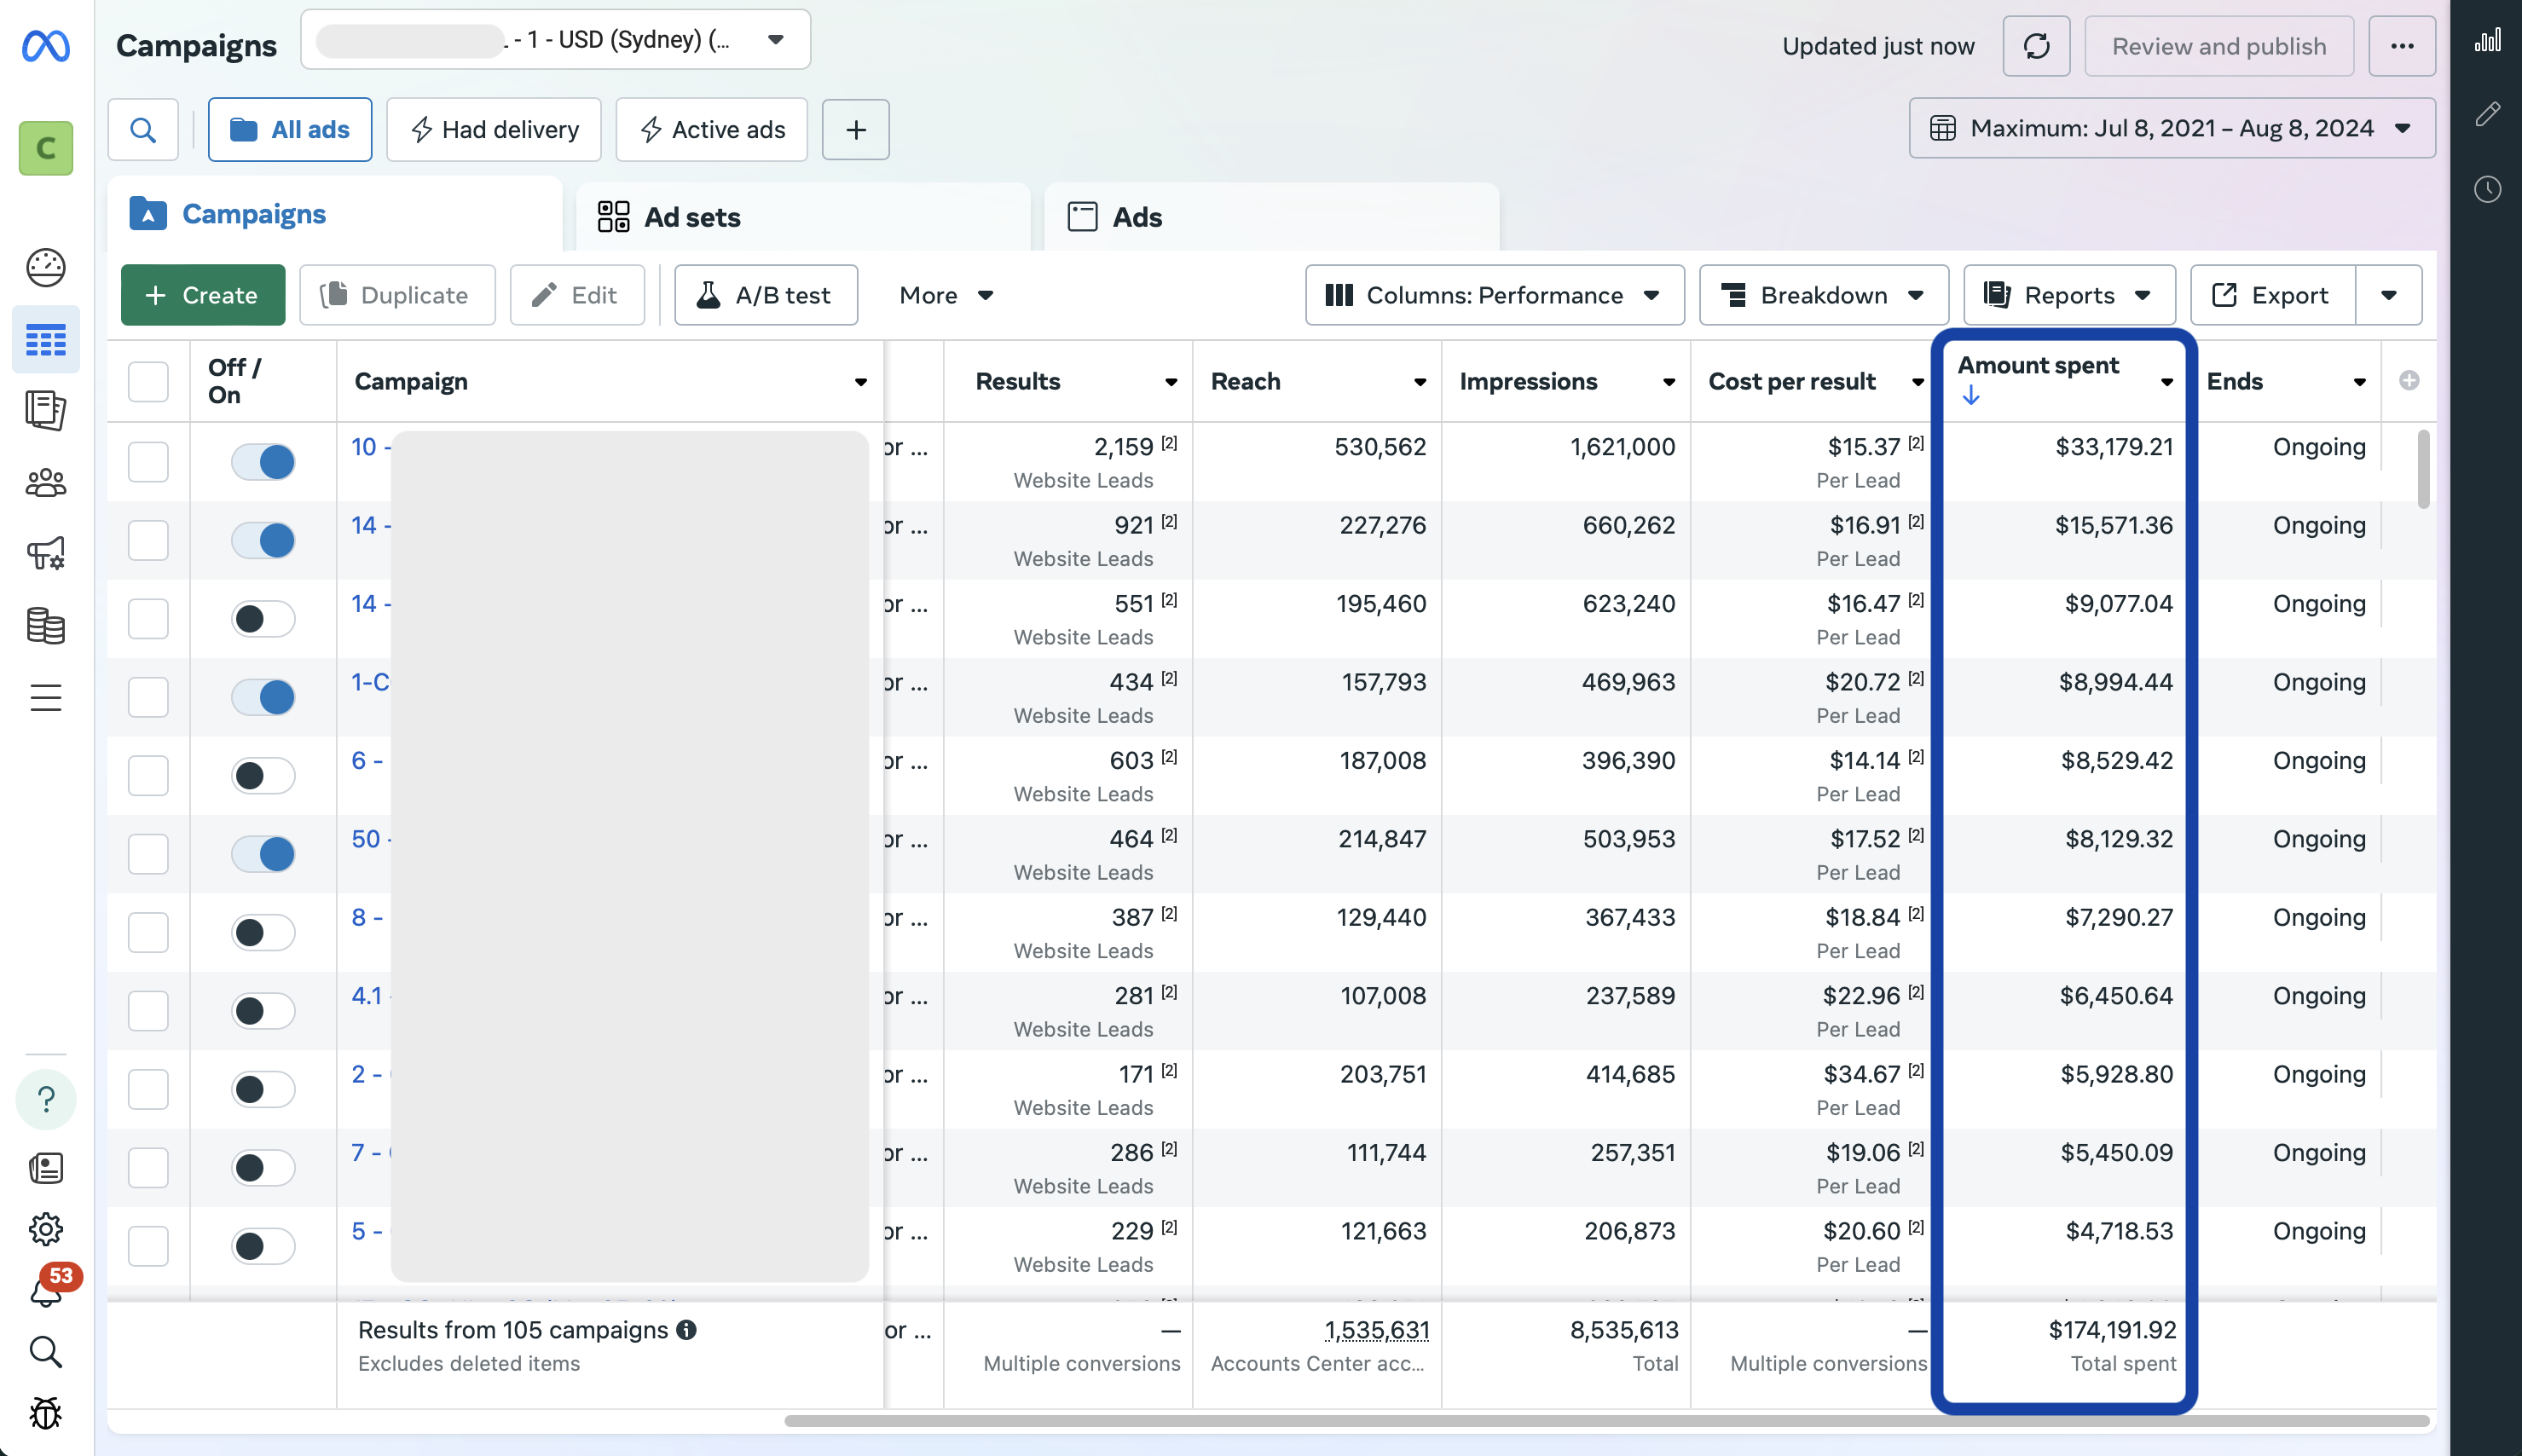Open the Audiences people icon in sidebar
2522x1456 pixels.
click(x=45, y=483)
